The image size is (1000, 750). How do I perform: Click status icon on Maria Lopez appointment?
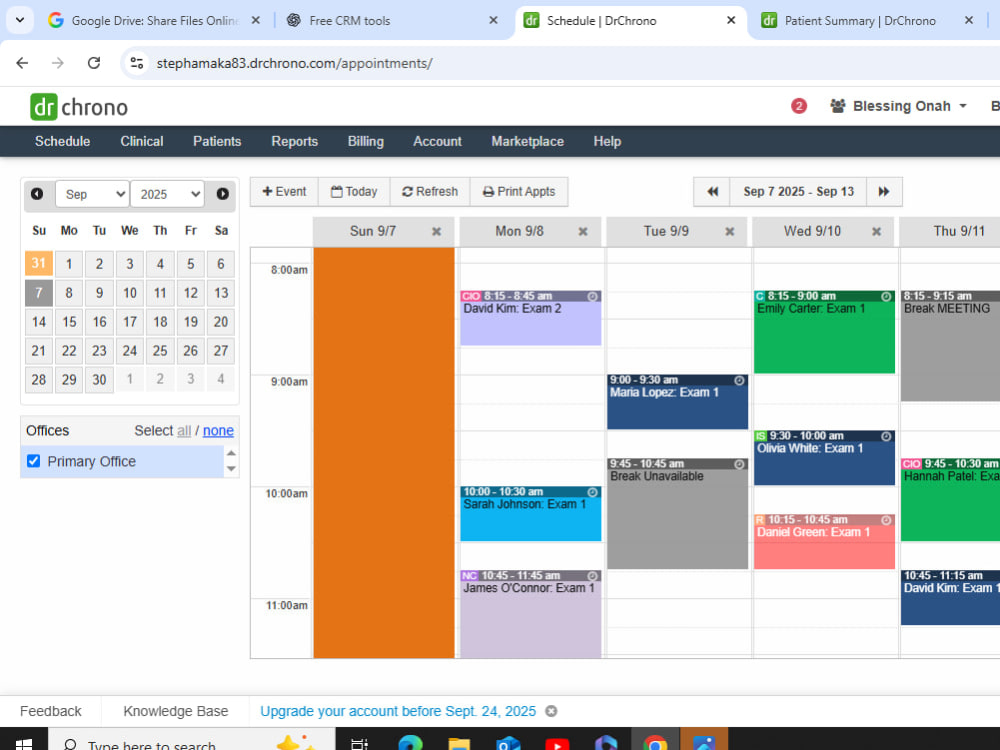click(739, 380)
